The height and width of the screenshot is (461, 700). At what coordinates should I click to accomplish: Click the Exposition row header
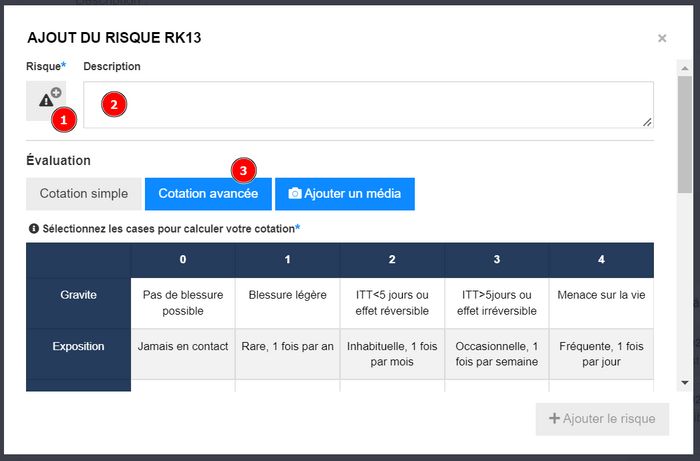coord(79,354)
